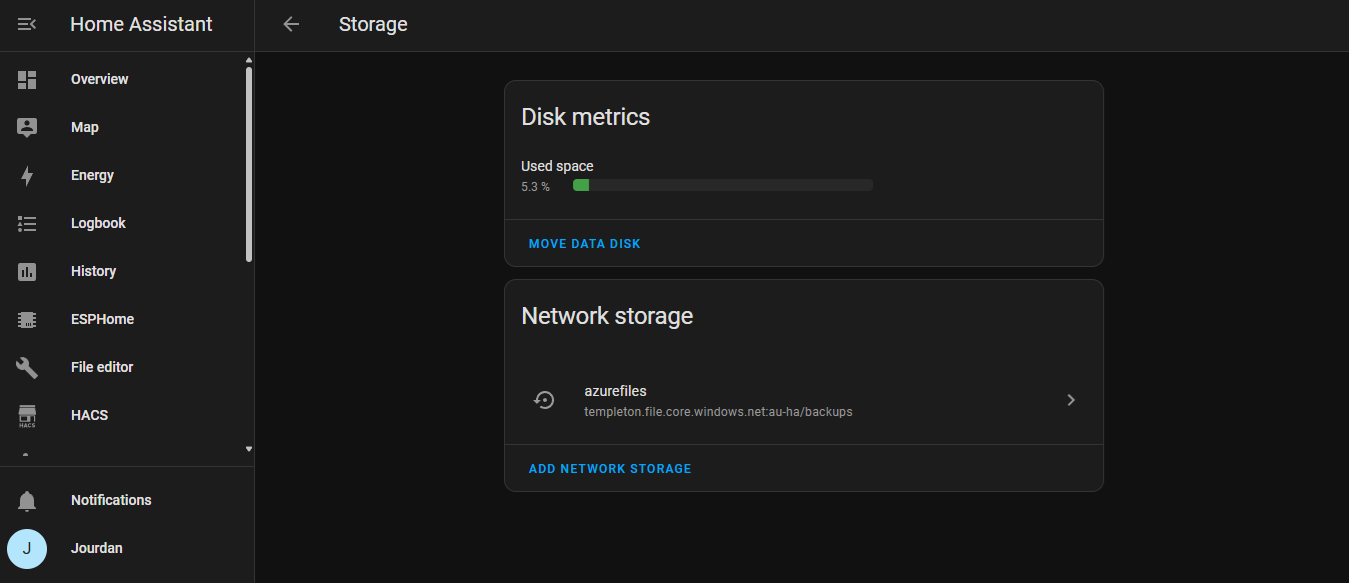Click the Used space progress bar
1349x583 pixels.
click(x=722, y=185)
